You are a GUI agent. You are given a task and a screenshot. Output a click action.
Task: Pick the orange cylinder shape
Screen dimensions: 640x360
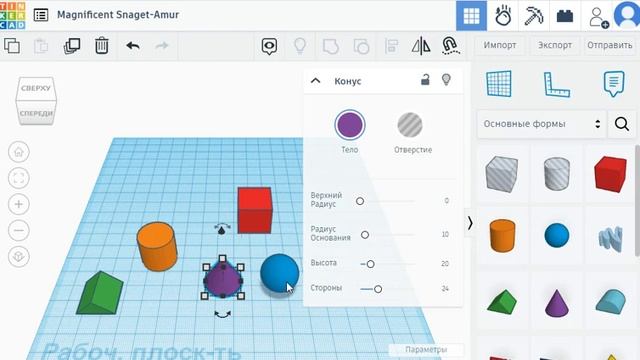pyautogui.click(x=502, y=236)
